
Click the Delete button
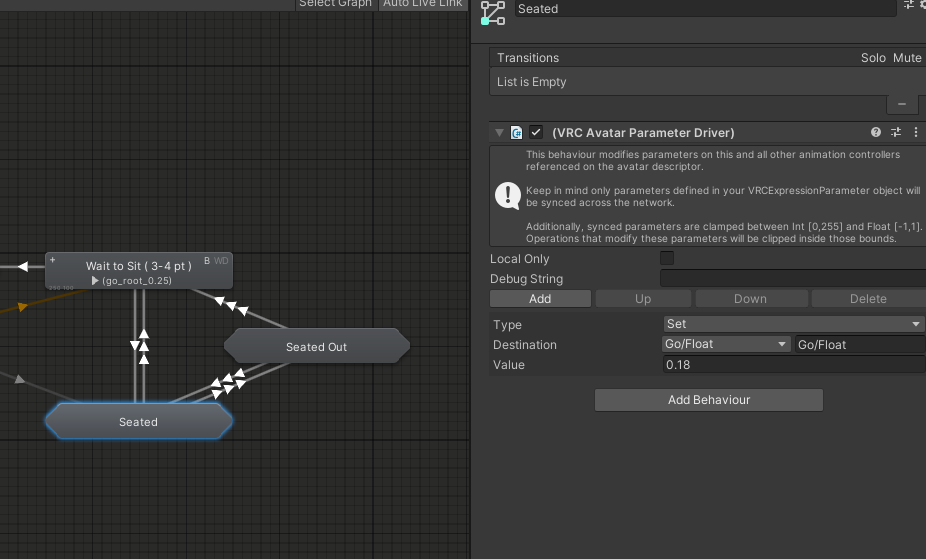(x=868, y=299)
